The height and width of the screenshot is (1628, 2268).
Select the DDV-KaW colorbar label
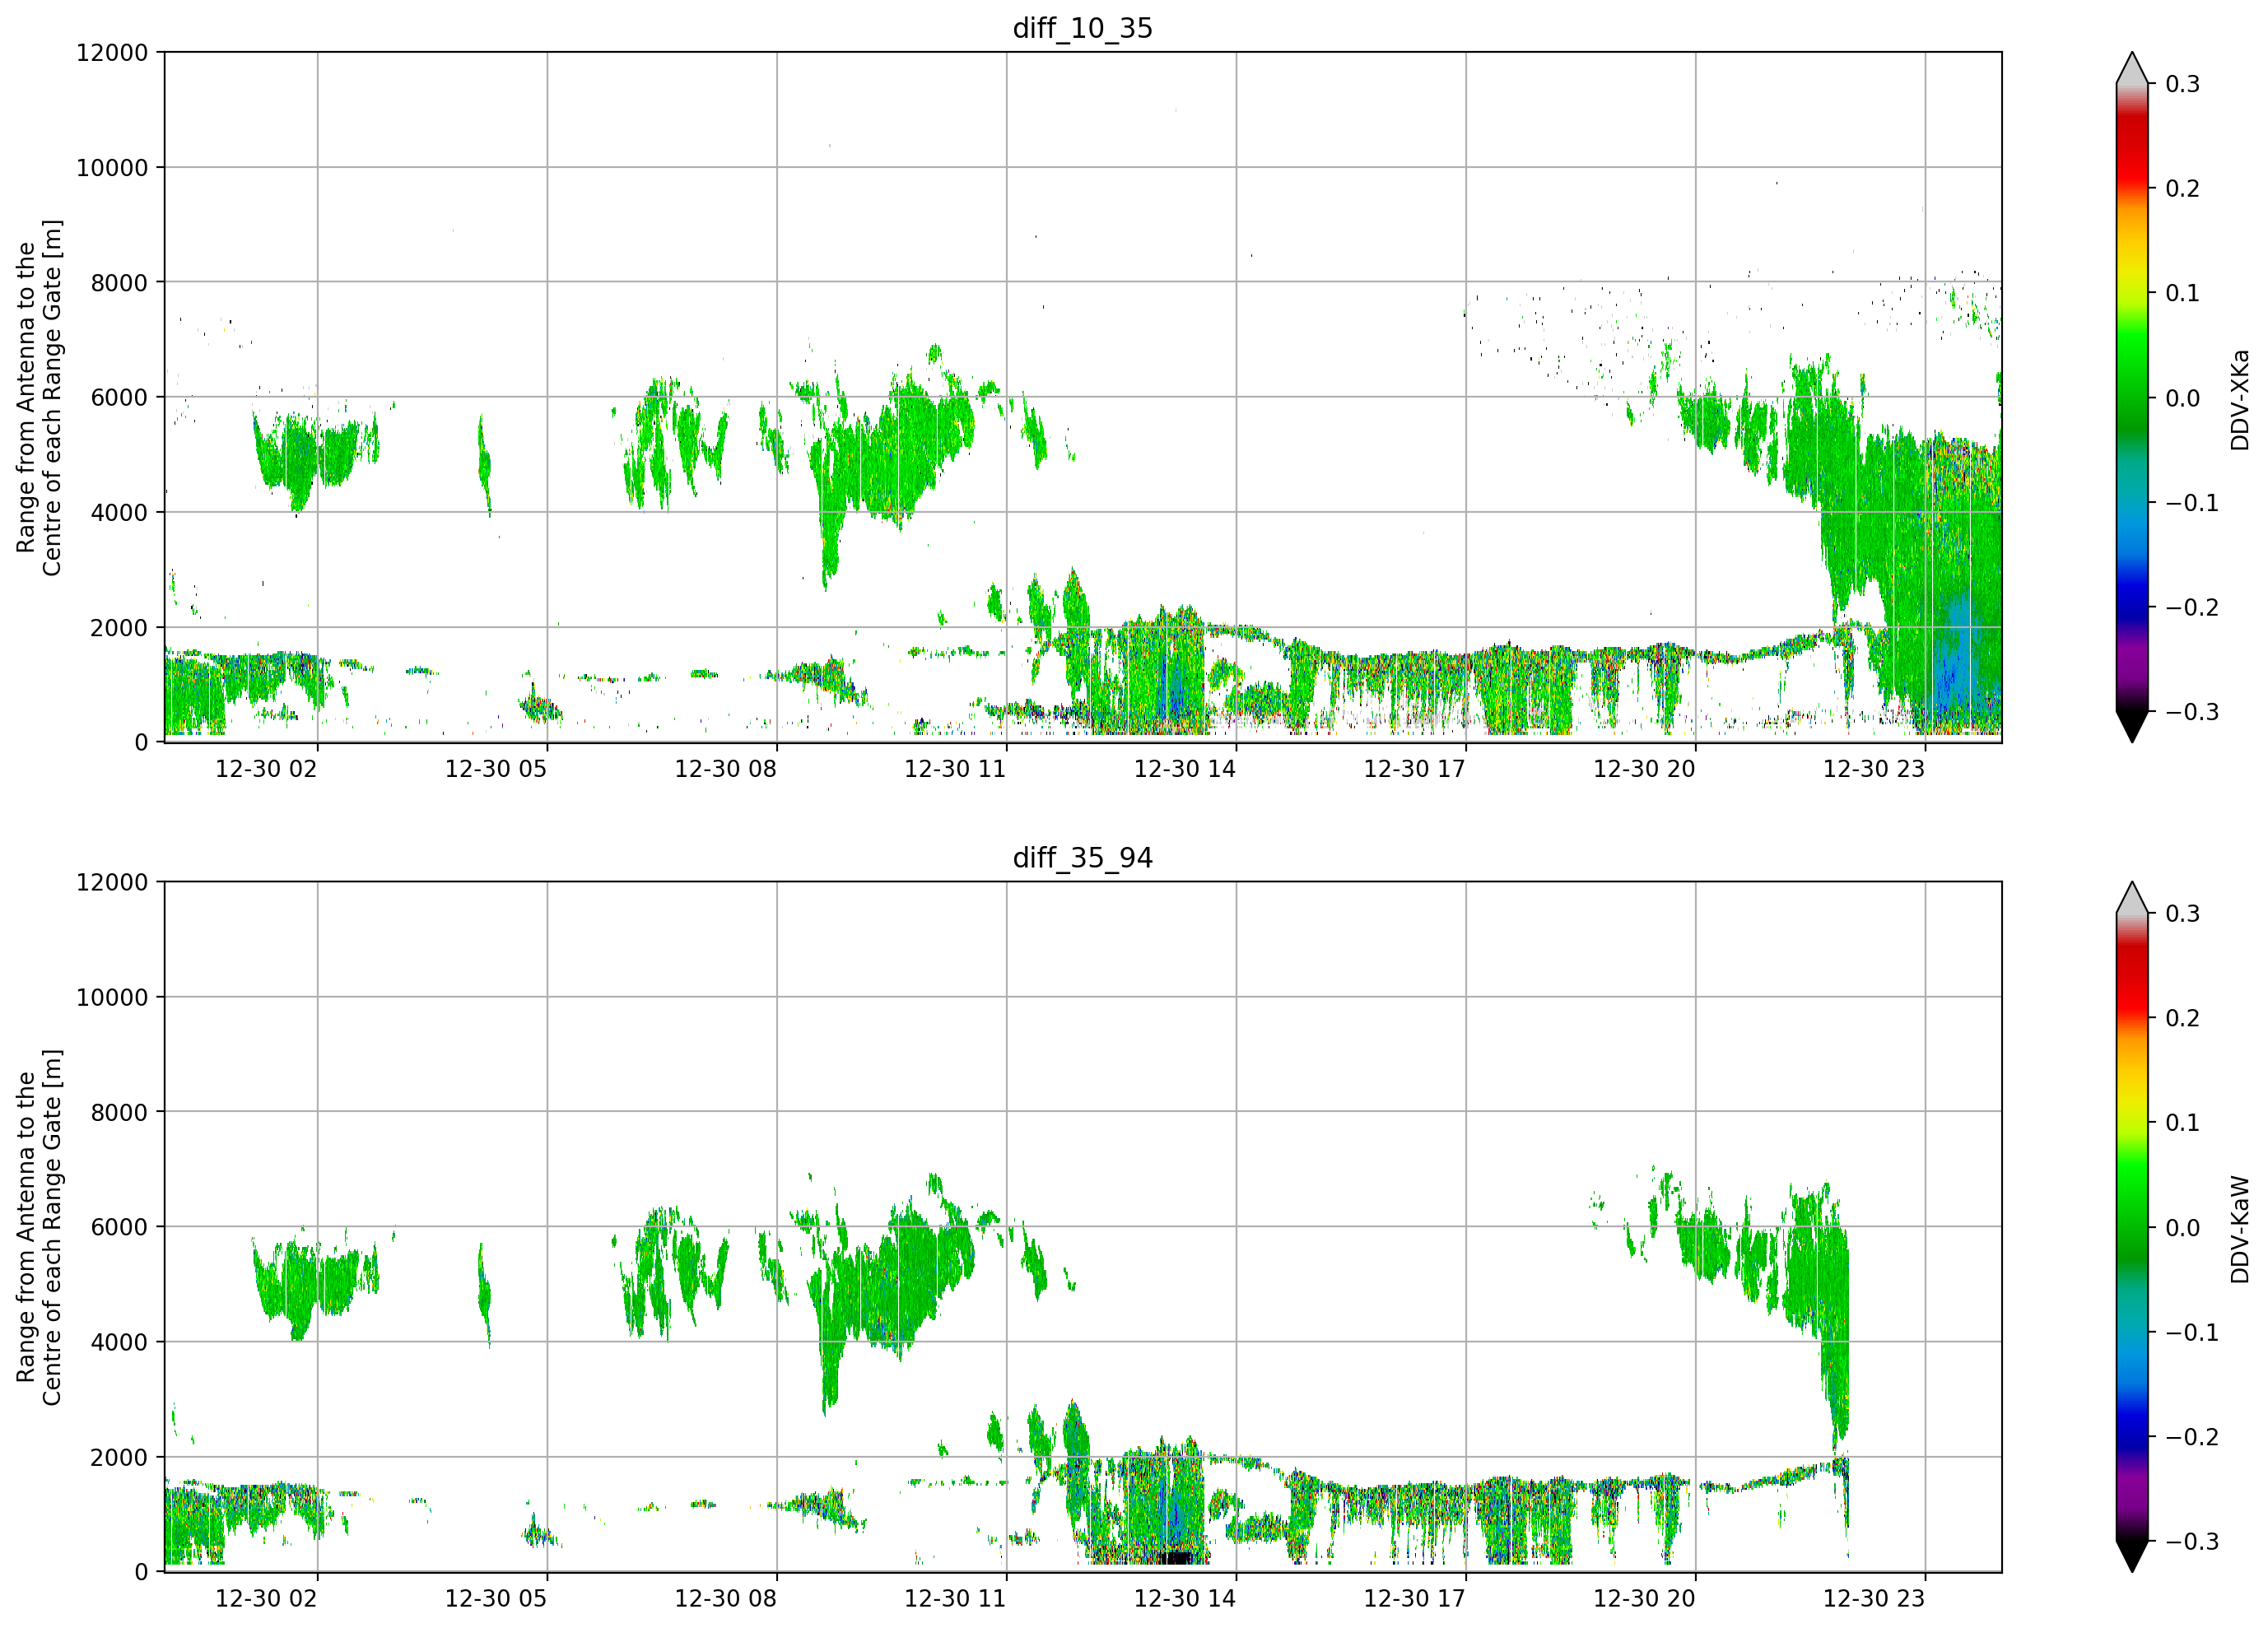(2239, 1230)
